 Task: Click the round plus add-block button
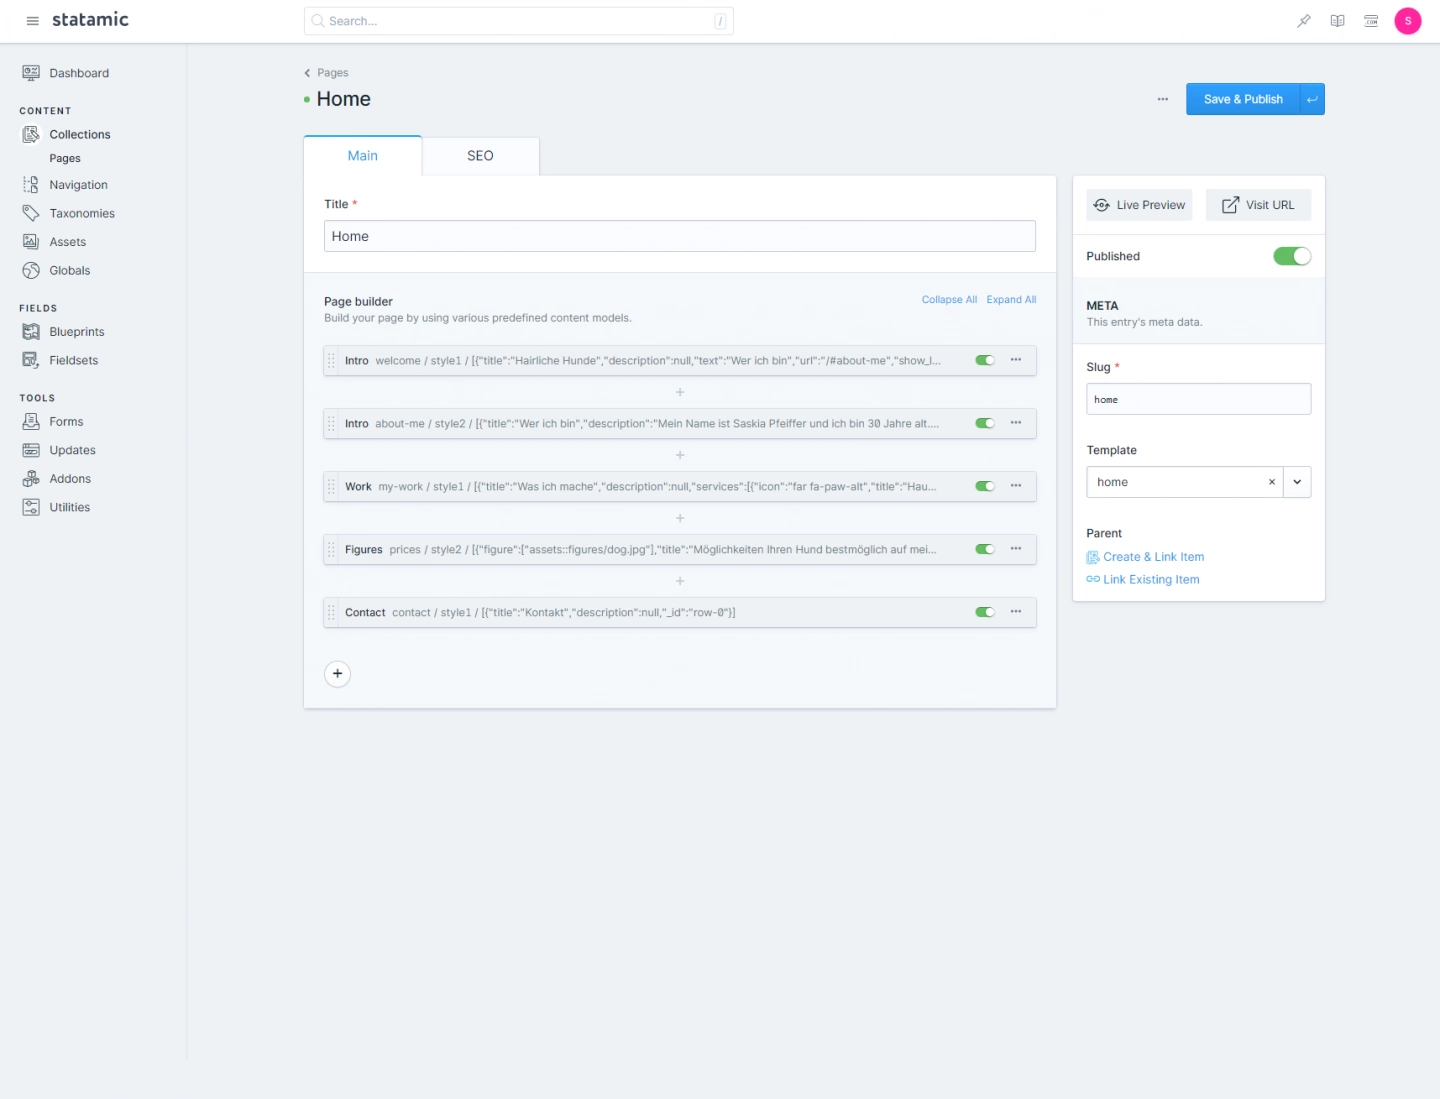click(x=338, y=674)
